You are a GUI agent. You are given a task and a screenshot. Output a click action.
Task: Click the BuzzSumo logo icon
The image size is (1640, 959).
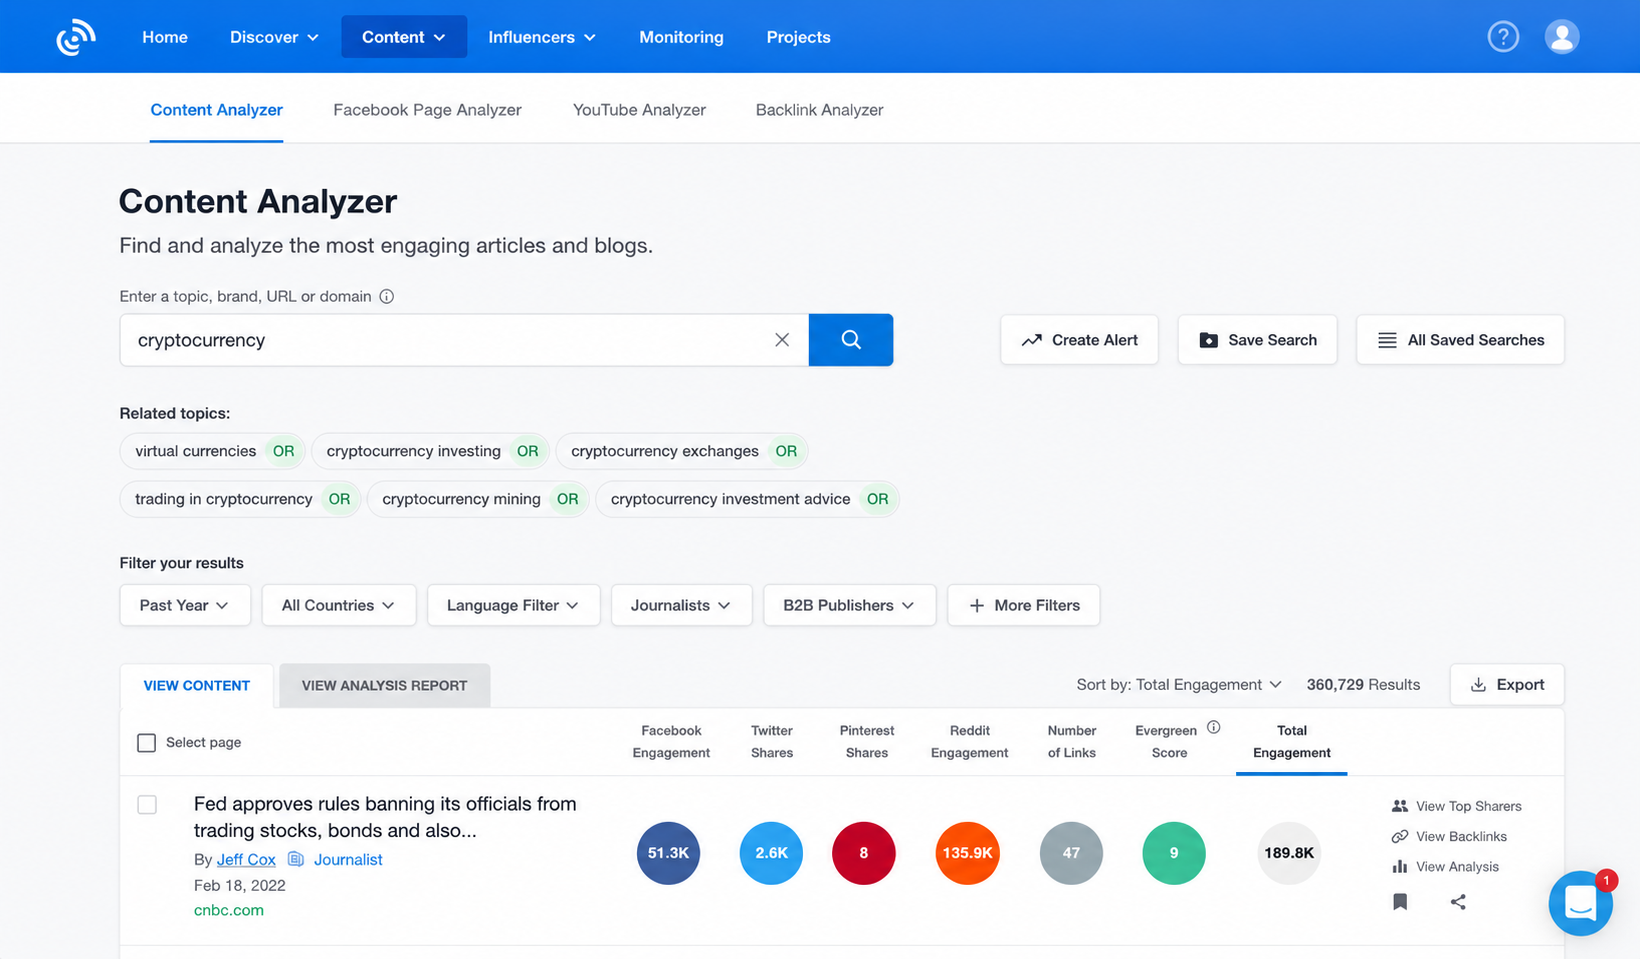click(x=76, y=37)
